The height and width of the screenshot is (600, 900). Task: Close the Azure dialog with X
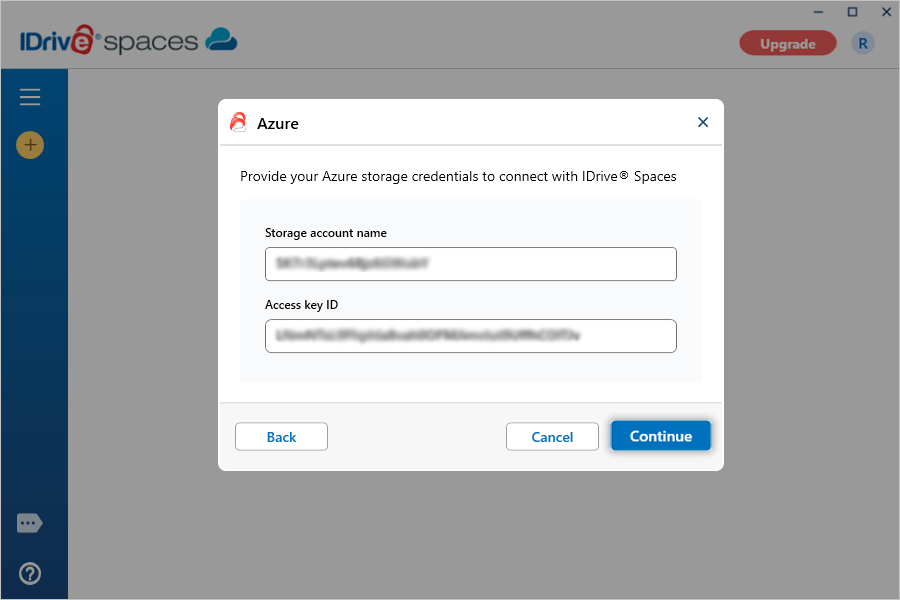point(703,122)
